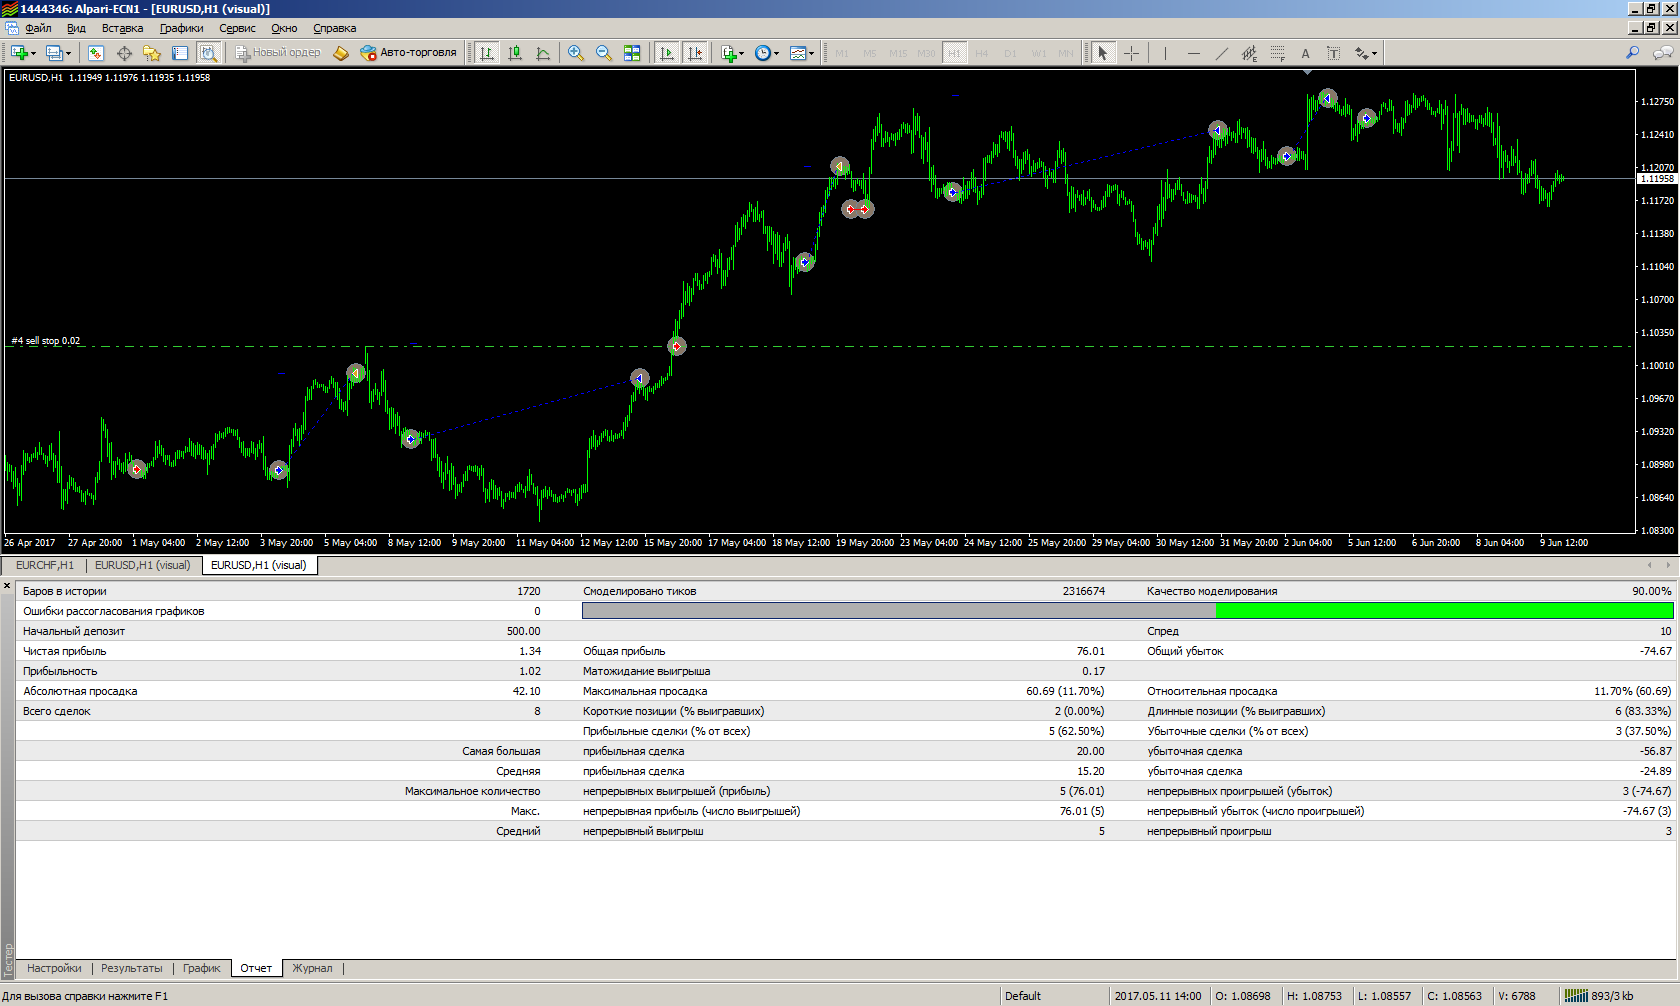Select the EURCHF,H1 chart tab
Image resolution: width=1680 pixels, height=1006 pixels.
tap(44, 565)
